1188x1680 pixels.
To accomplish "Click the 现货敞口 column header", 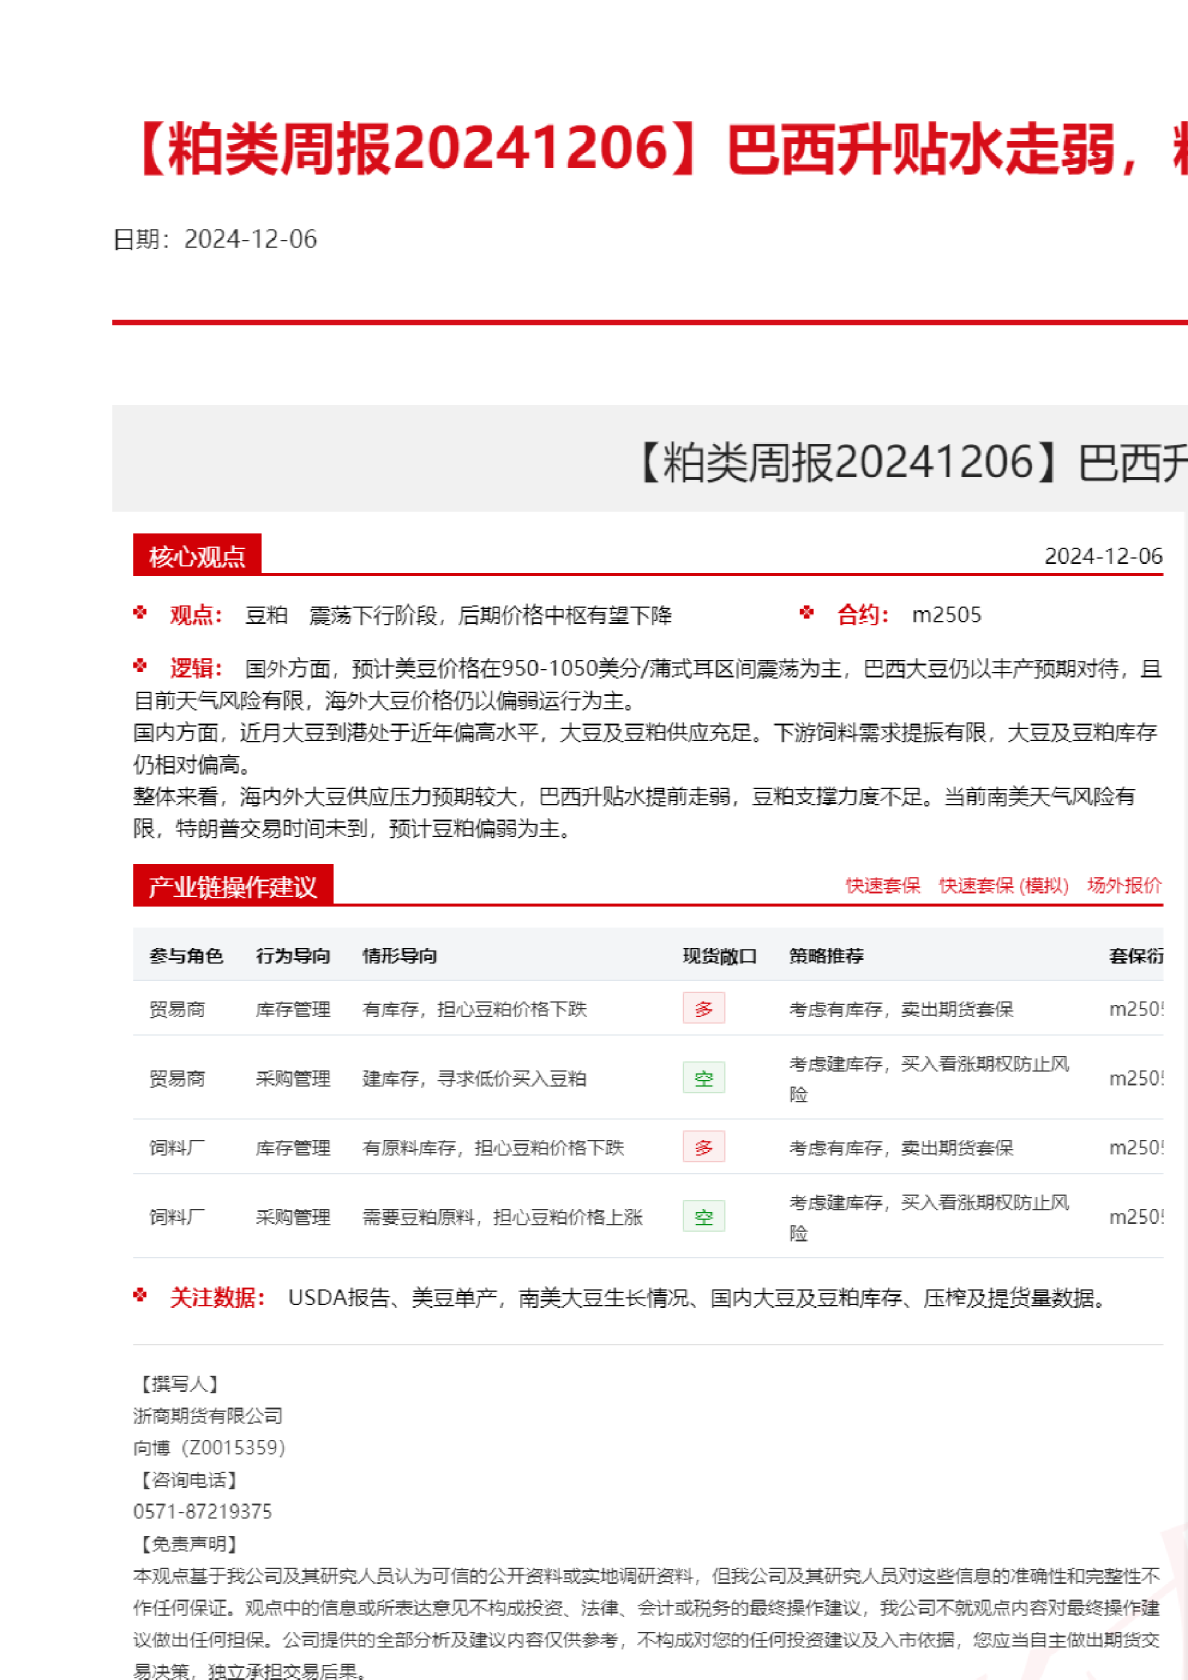I will pos(719,956).
